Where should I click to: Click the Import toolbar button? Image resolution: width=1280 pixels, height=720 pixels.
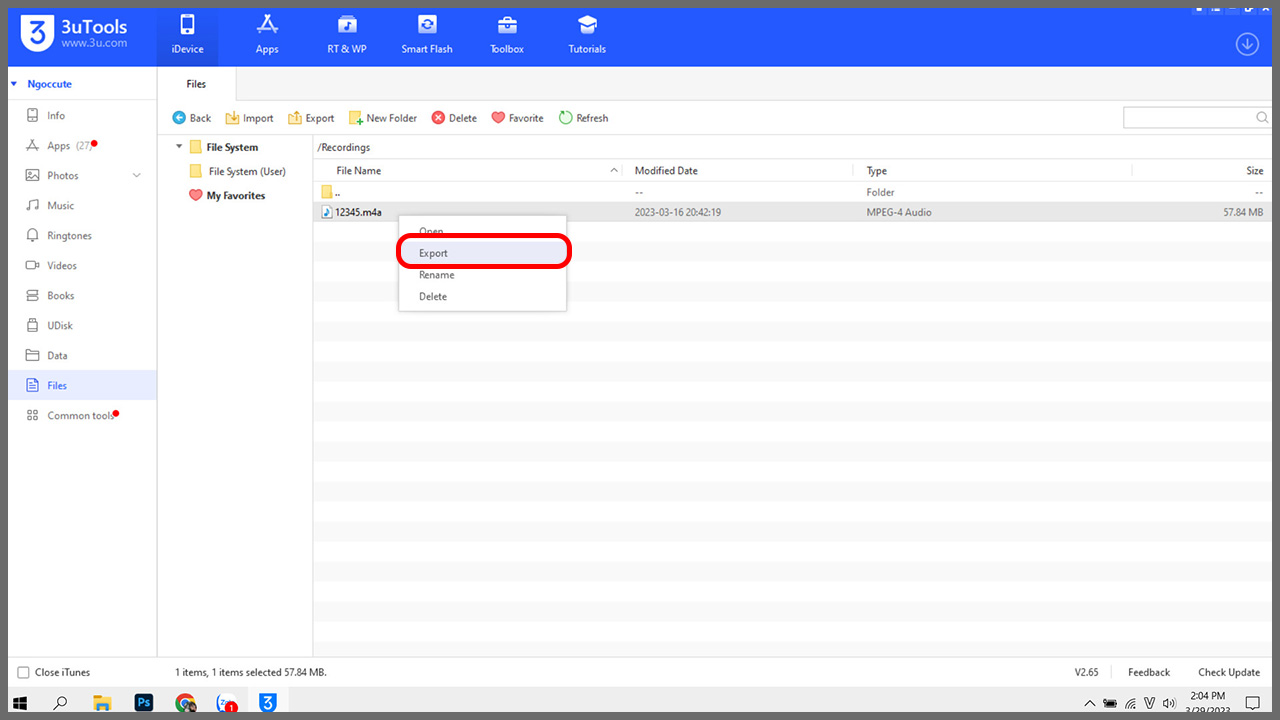click(x=249, y=118)
